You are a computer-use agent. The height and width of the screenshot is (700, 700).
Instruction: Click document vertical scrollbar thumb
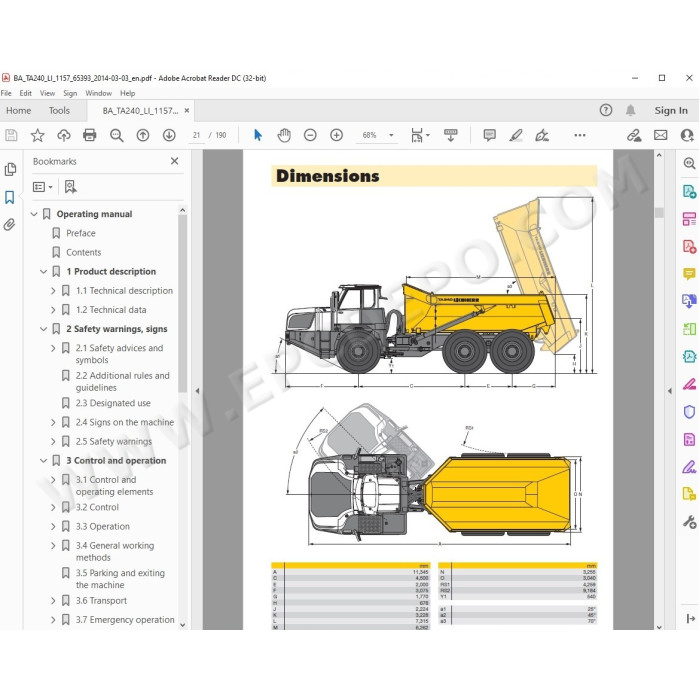(659, 212)
